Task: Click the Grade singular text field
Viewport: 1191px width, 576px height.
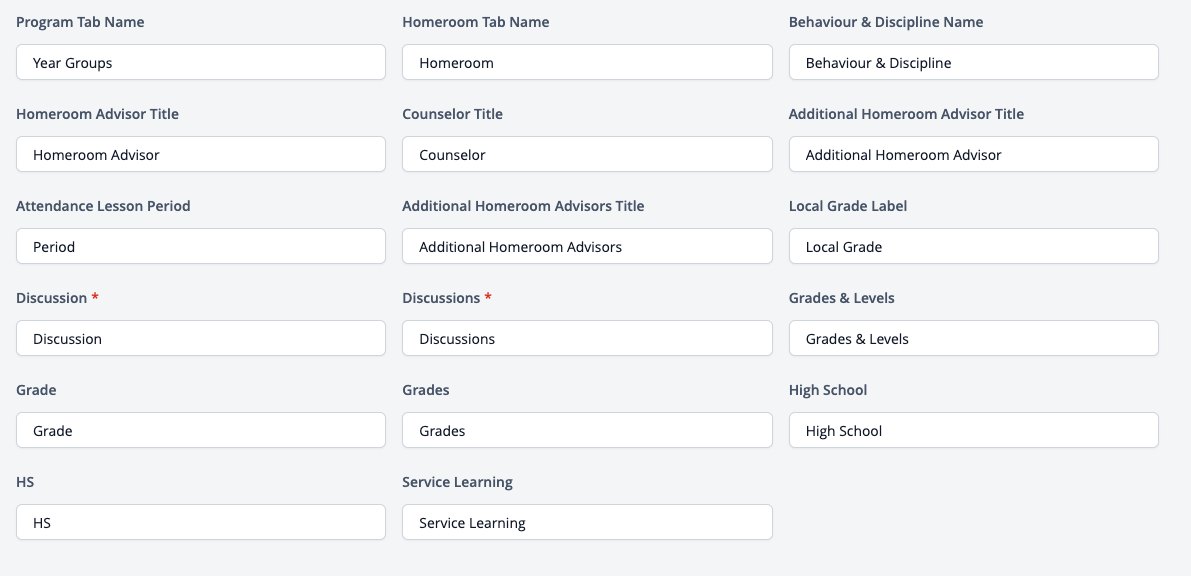Action: 201,430
